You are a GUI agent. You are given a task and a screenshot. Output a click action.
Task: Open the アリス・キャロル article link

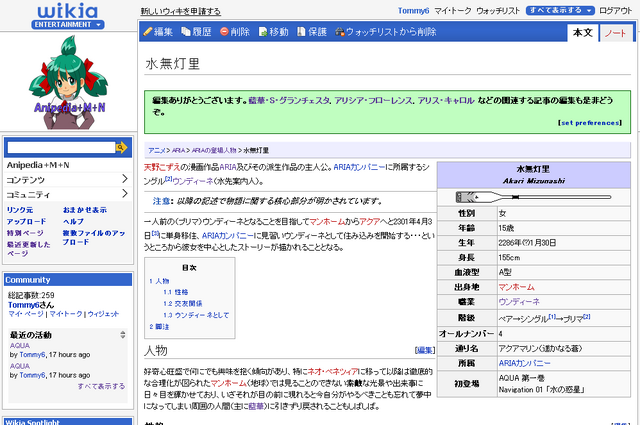coord(445,100)
